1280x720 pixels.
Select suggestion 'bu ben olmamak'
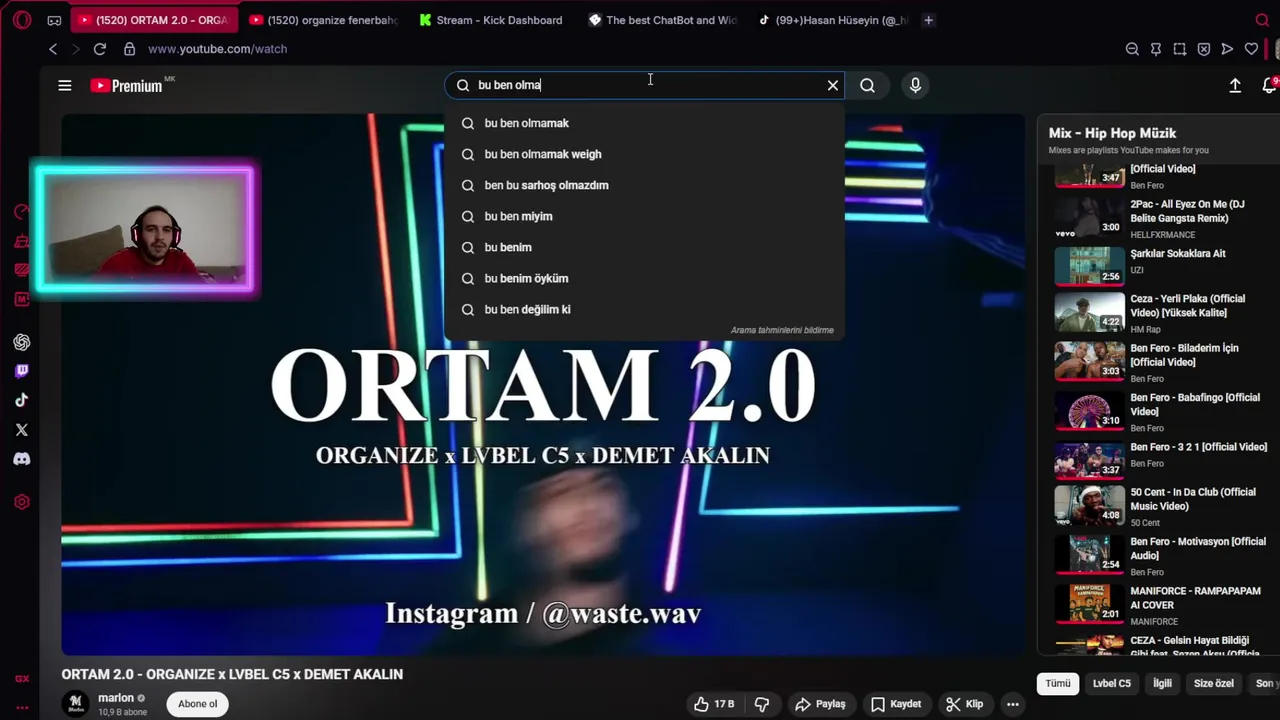coord(644,123)
